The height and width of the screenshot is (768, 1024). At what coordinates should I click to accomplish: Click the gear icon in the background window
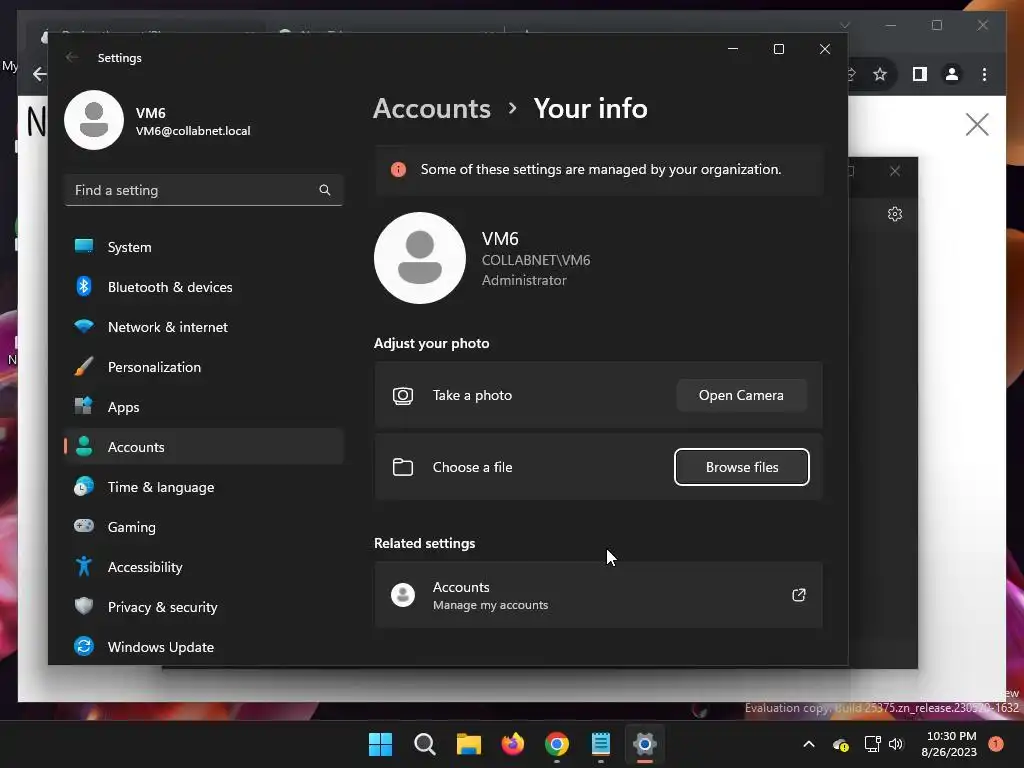(x=895, y=214)
